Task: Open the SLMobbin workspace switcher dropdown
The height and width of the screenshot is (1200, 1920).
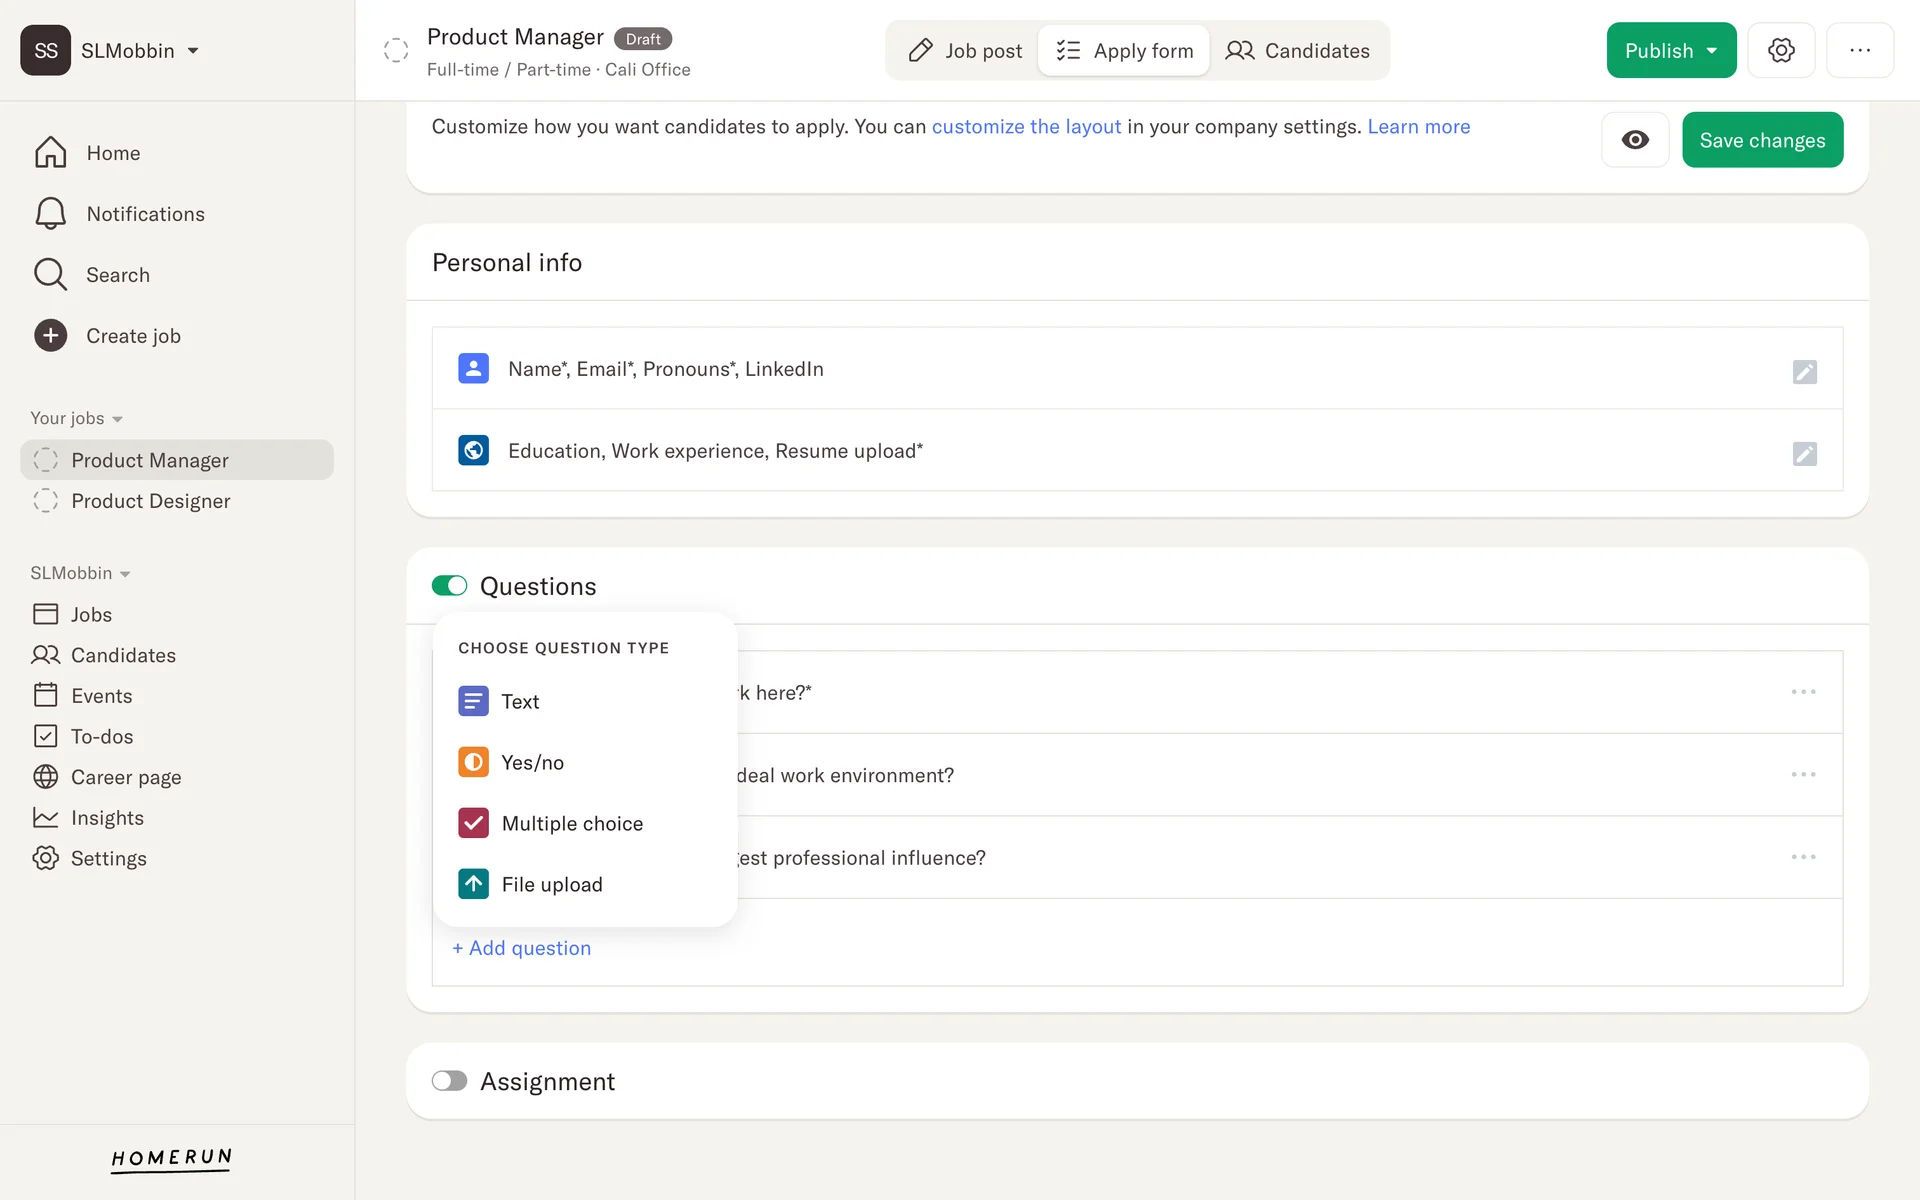Action: [x=193, y=51]
